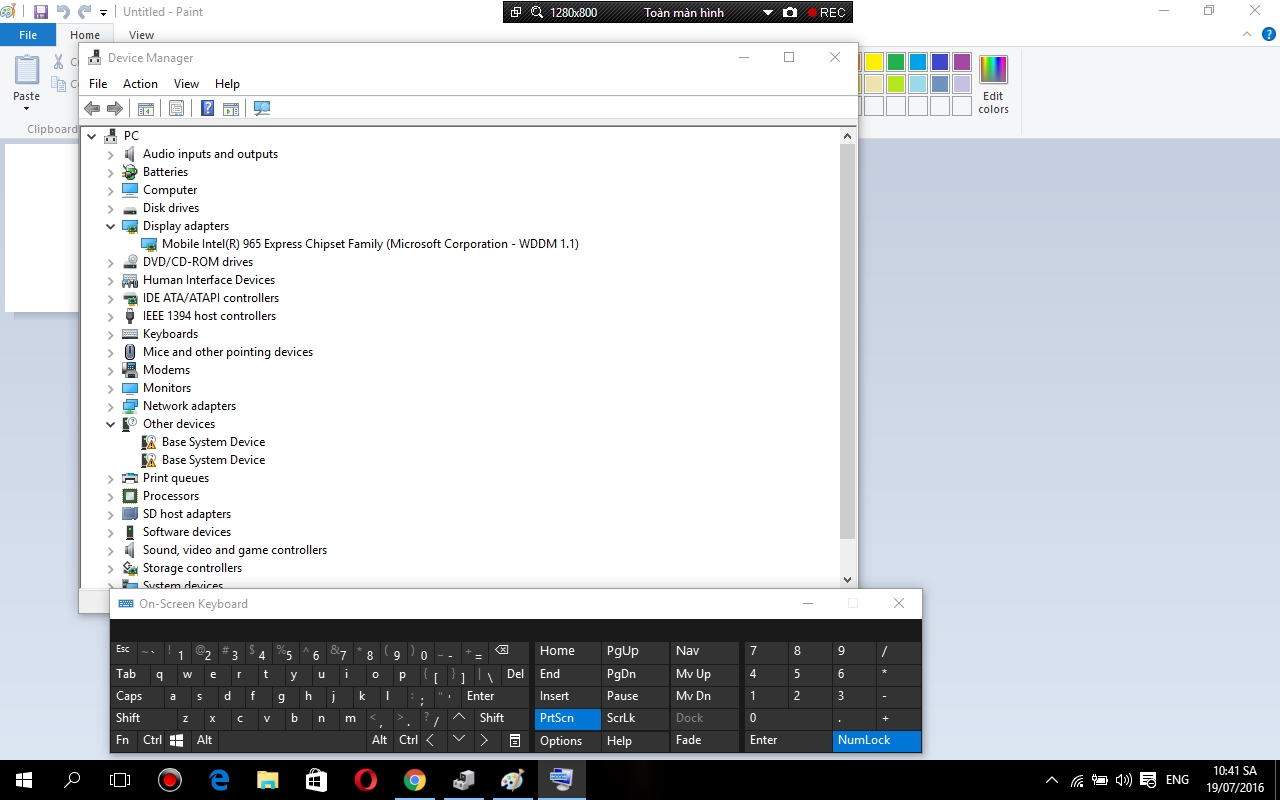Toggle the Fn key on On-Screen Keyboard
Viewport: 1280px width, 800px height.
(x=123, y=740)
